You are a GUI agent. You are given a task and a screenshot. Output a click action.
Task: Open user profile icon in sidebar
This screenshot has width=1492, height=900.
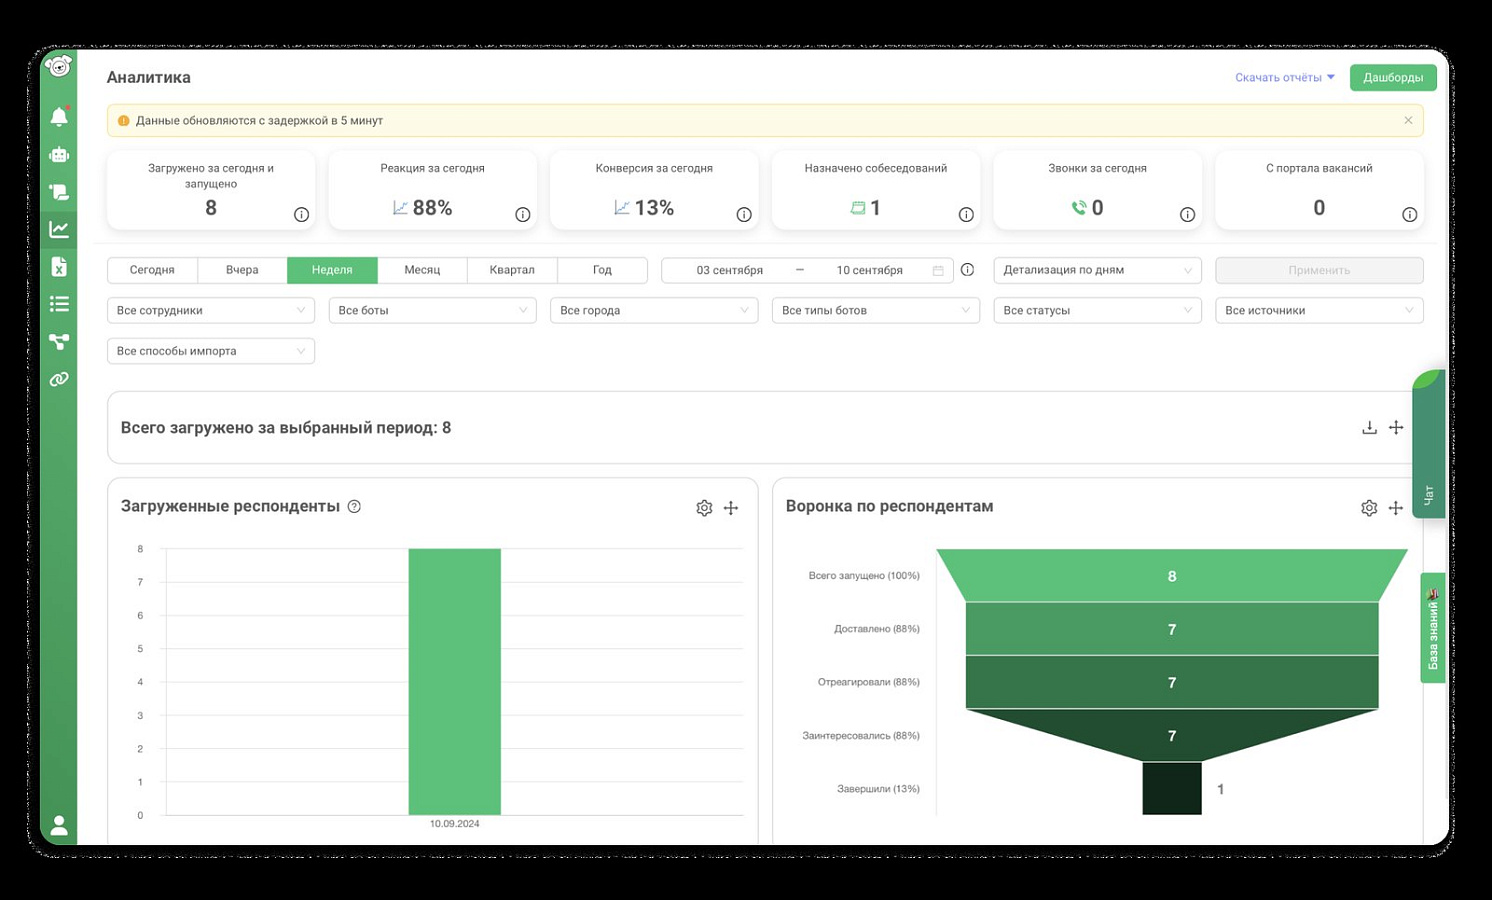click(59, 825)
